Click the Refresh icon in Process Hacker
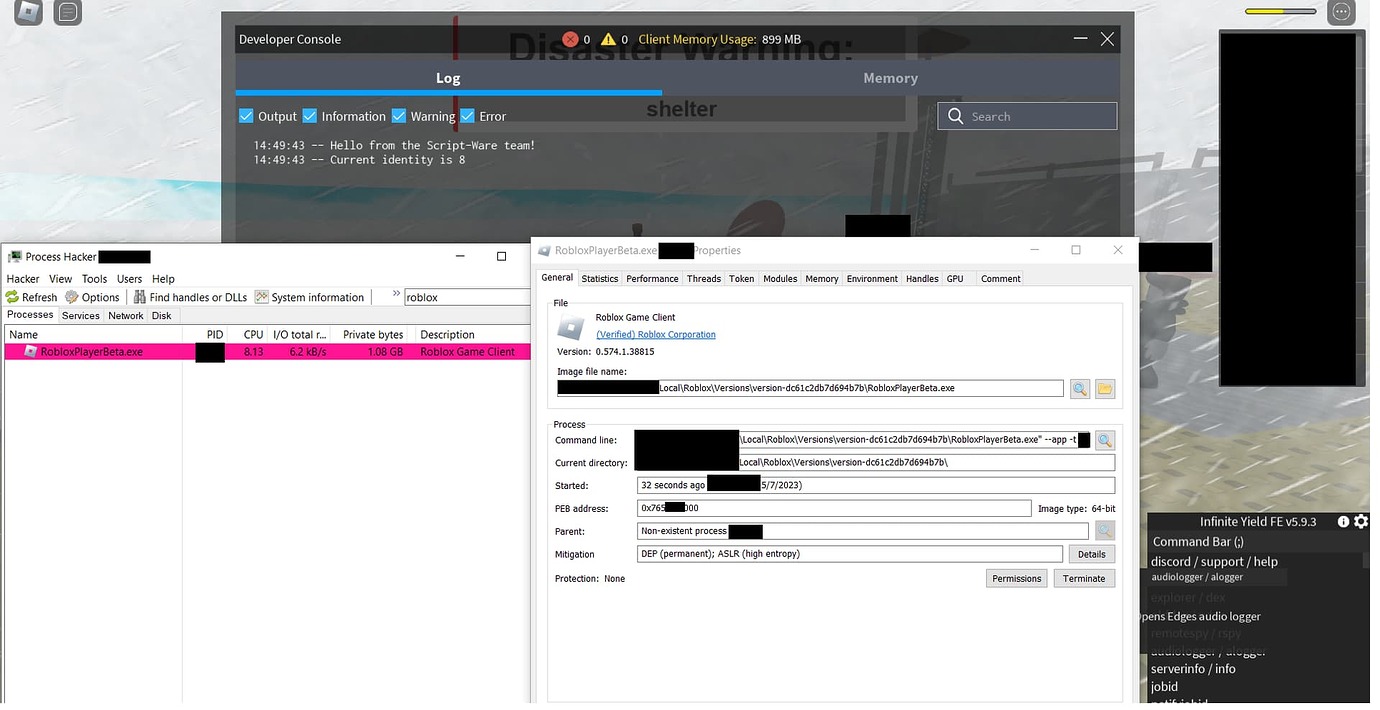This screenshot has height=710, width=1380. point(10,297)
